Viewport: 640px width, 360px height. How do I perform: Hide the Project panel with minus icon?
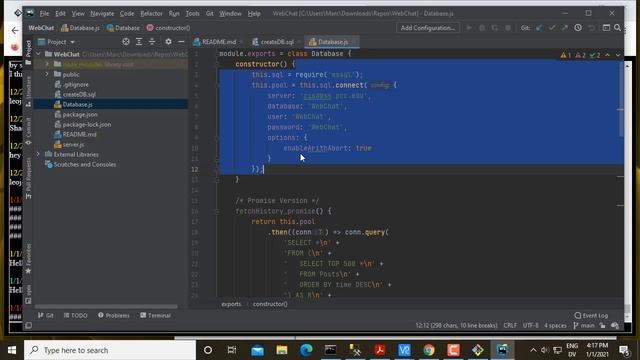pyautogui.click(x=181, y=42)
